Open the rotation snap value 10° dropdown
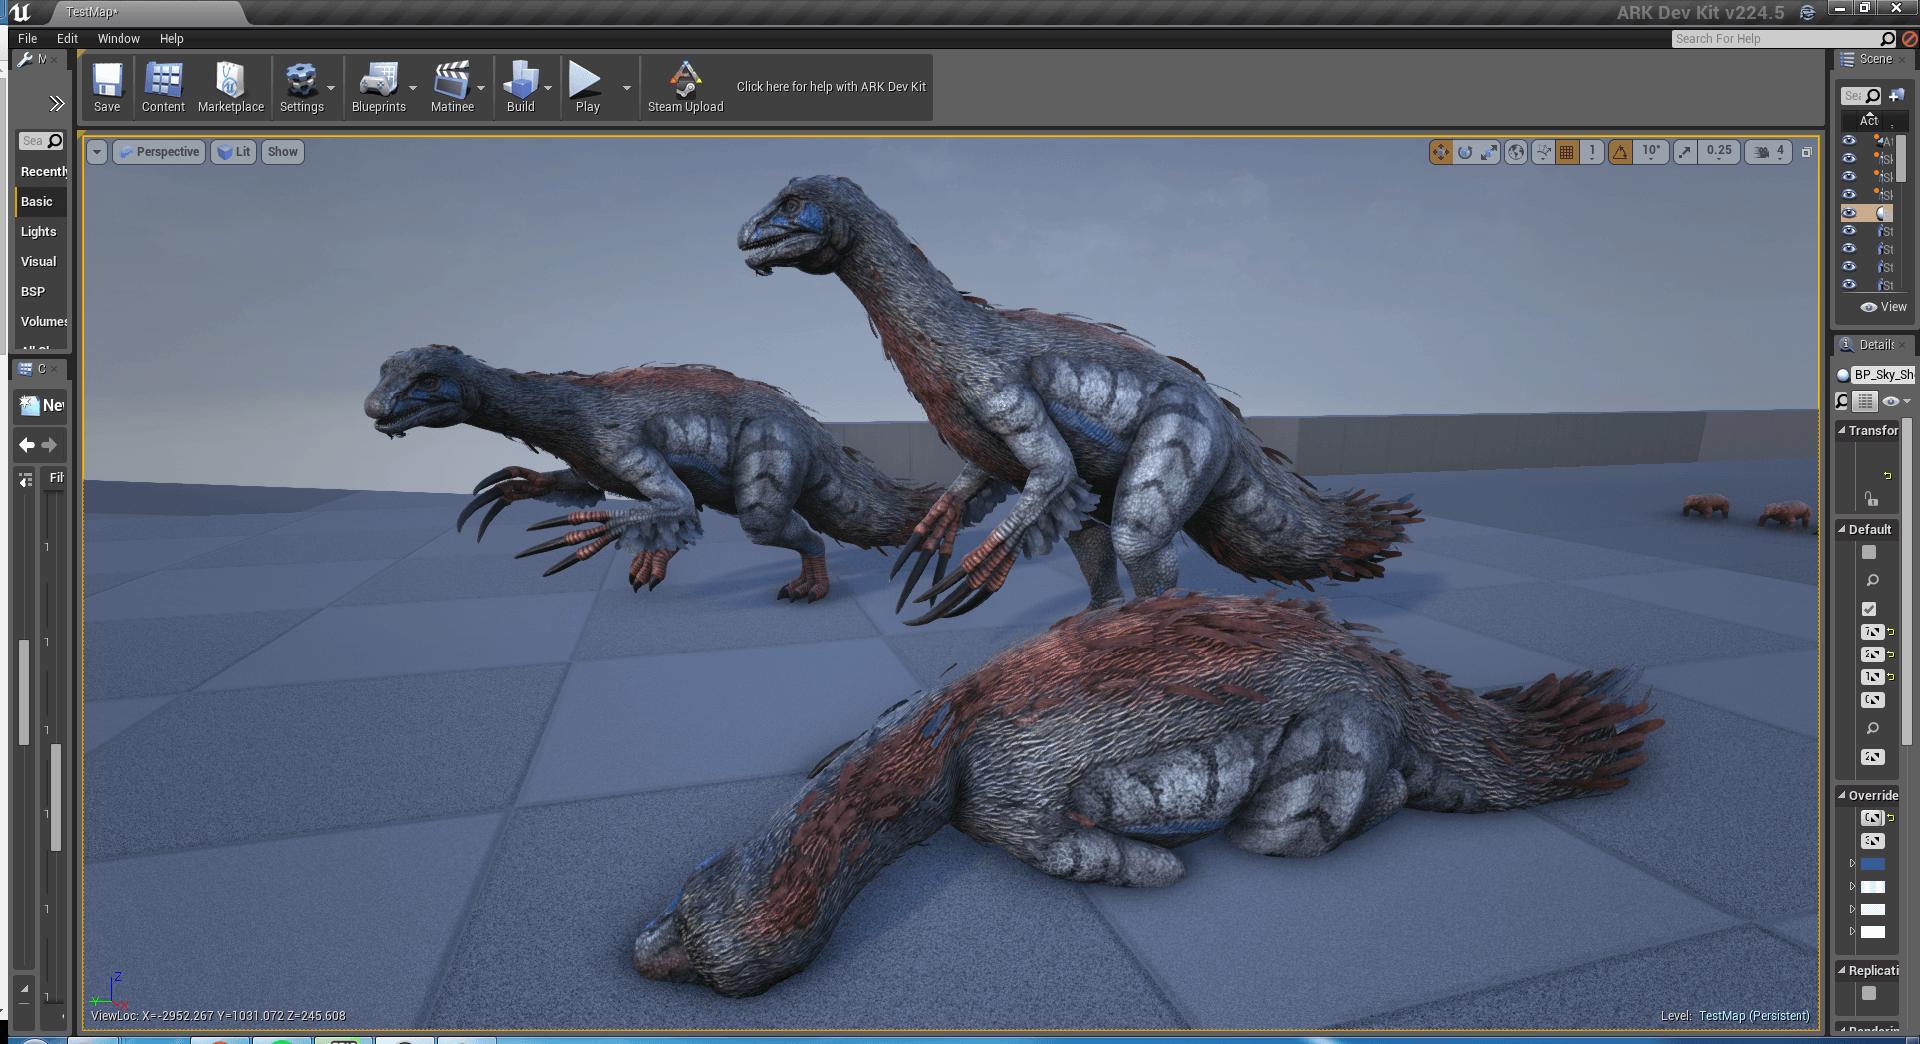Viewport: 1920px width, 1044px height. pyautogui.click(x=1651, y=152)
